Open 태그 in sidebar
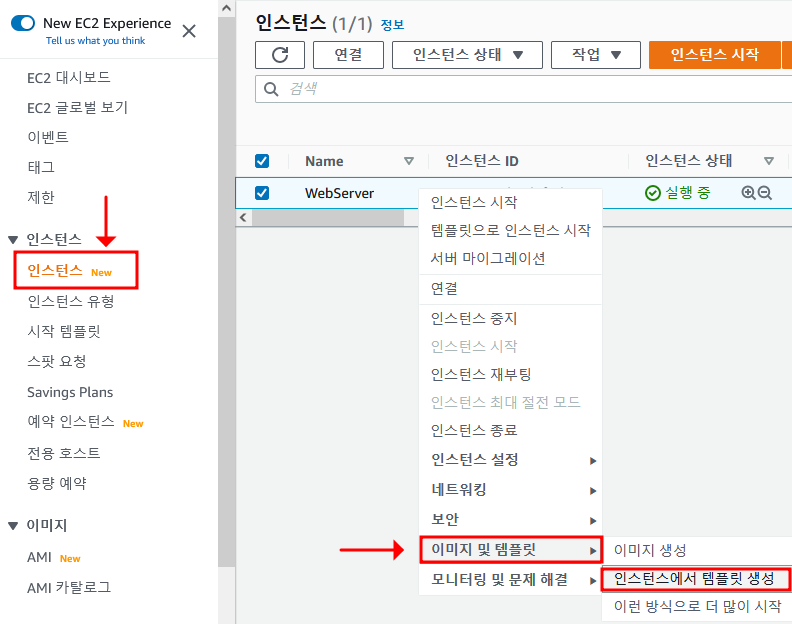The width and height of the screenshot is (792, 624). (x=41, y=167)
